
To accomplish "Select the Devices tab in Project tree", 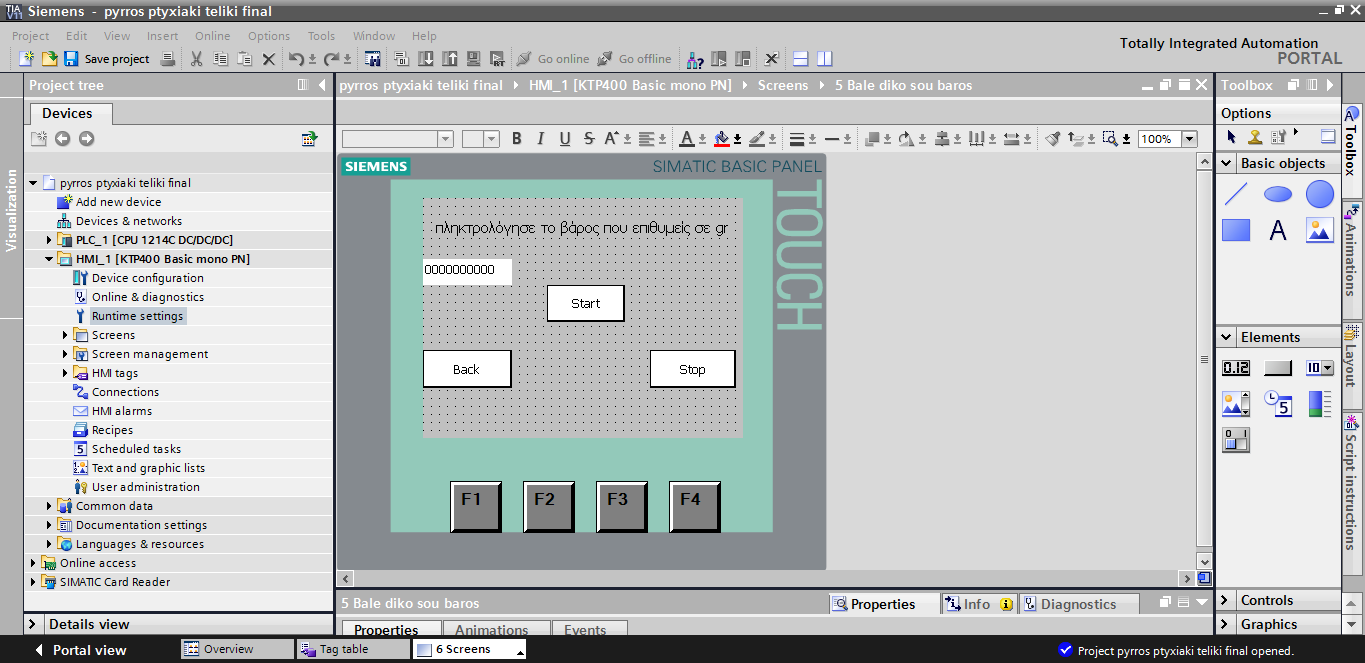I will pos(67,113).
